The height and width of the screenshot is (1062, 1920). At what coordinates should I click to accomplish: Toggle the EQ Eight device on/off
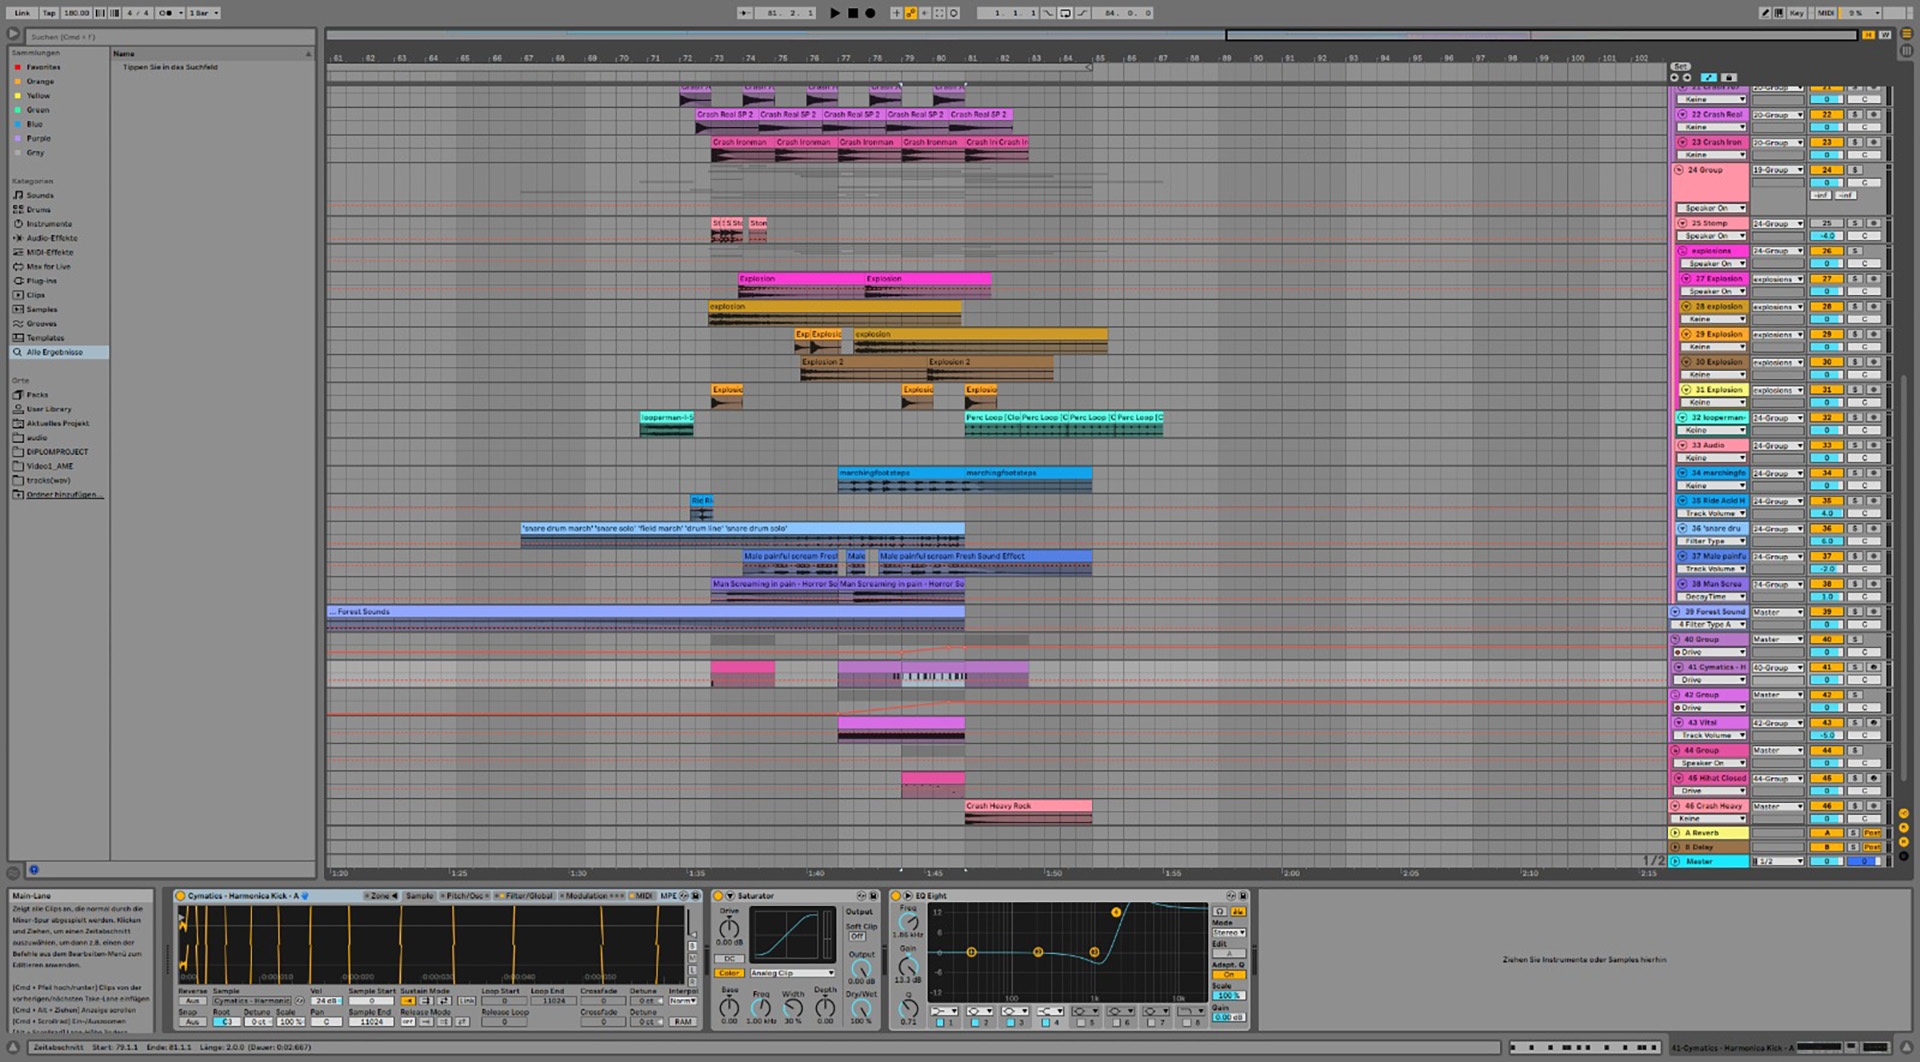point(897,896)
